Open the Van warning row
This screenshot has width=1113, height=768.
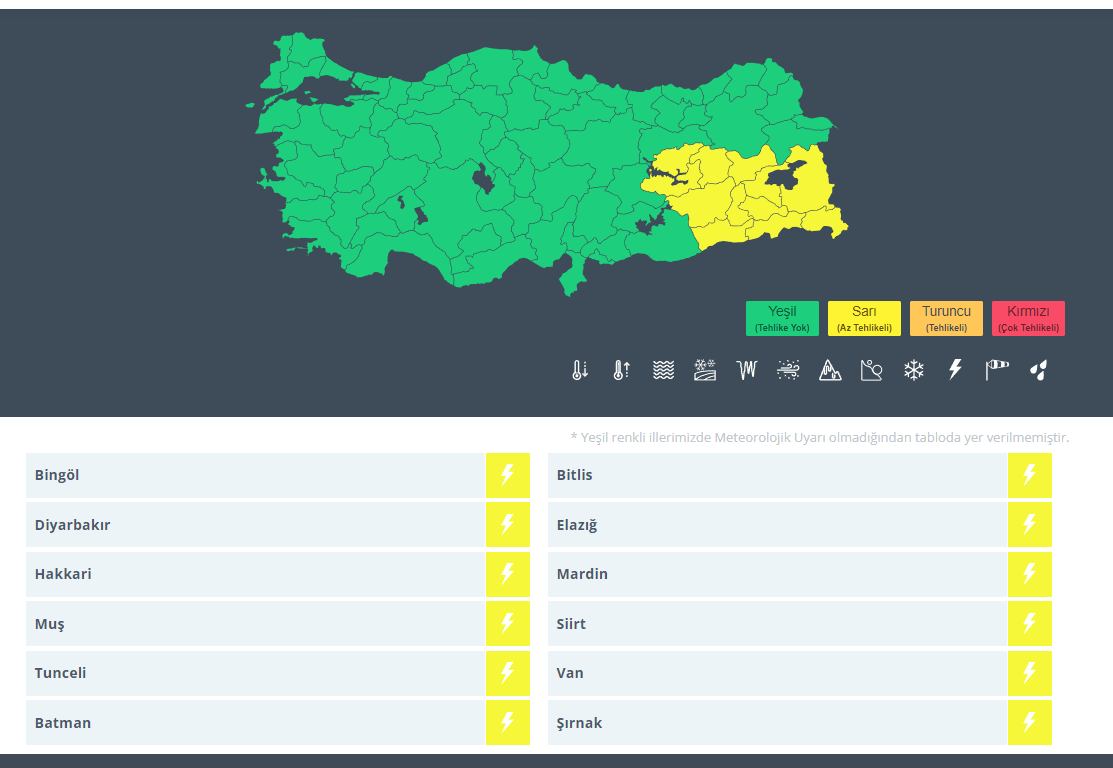coord(777,673)
